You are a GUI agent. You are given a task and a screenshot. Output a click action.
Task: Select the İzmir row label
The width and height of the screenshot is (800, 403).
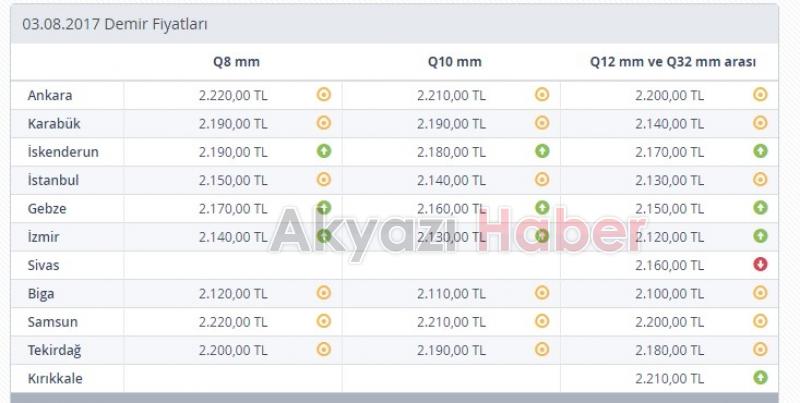pyautogui.click(x=45, y=236)
